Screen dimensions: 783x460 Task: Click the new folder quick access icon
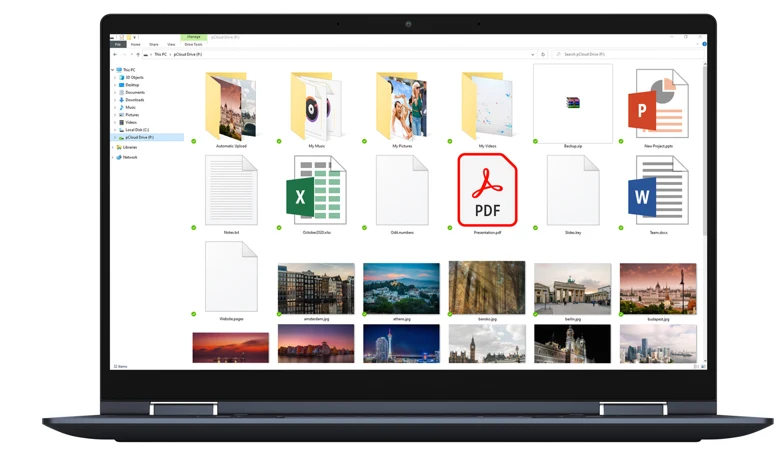click(128, 37)
